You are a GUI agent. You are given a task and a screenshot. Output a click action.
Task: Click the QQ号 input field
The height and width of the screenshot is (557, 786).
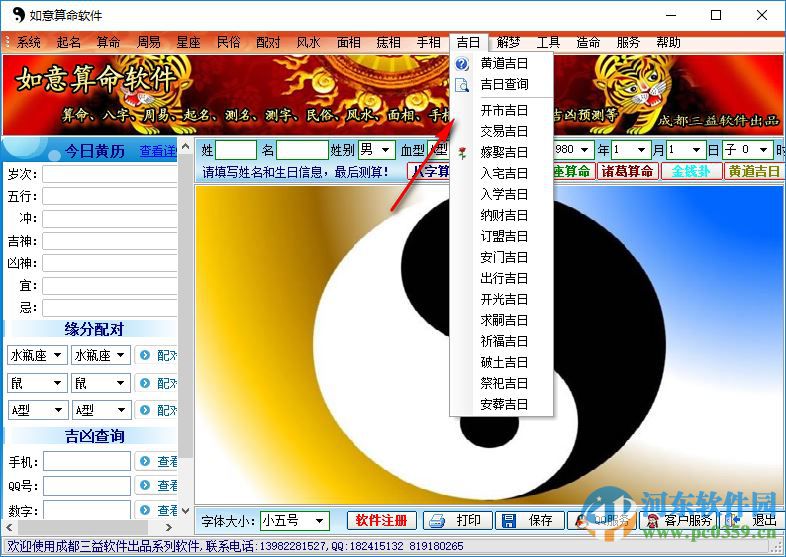click(x=87, y=485)
